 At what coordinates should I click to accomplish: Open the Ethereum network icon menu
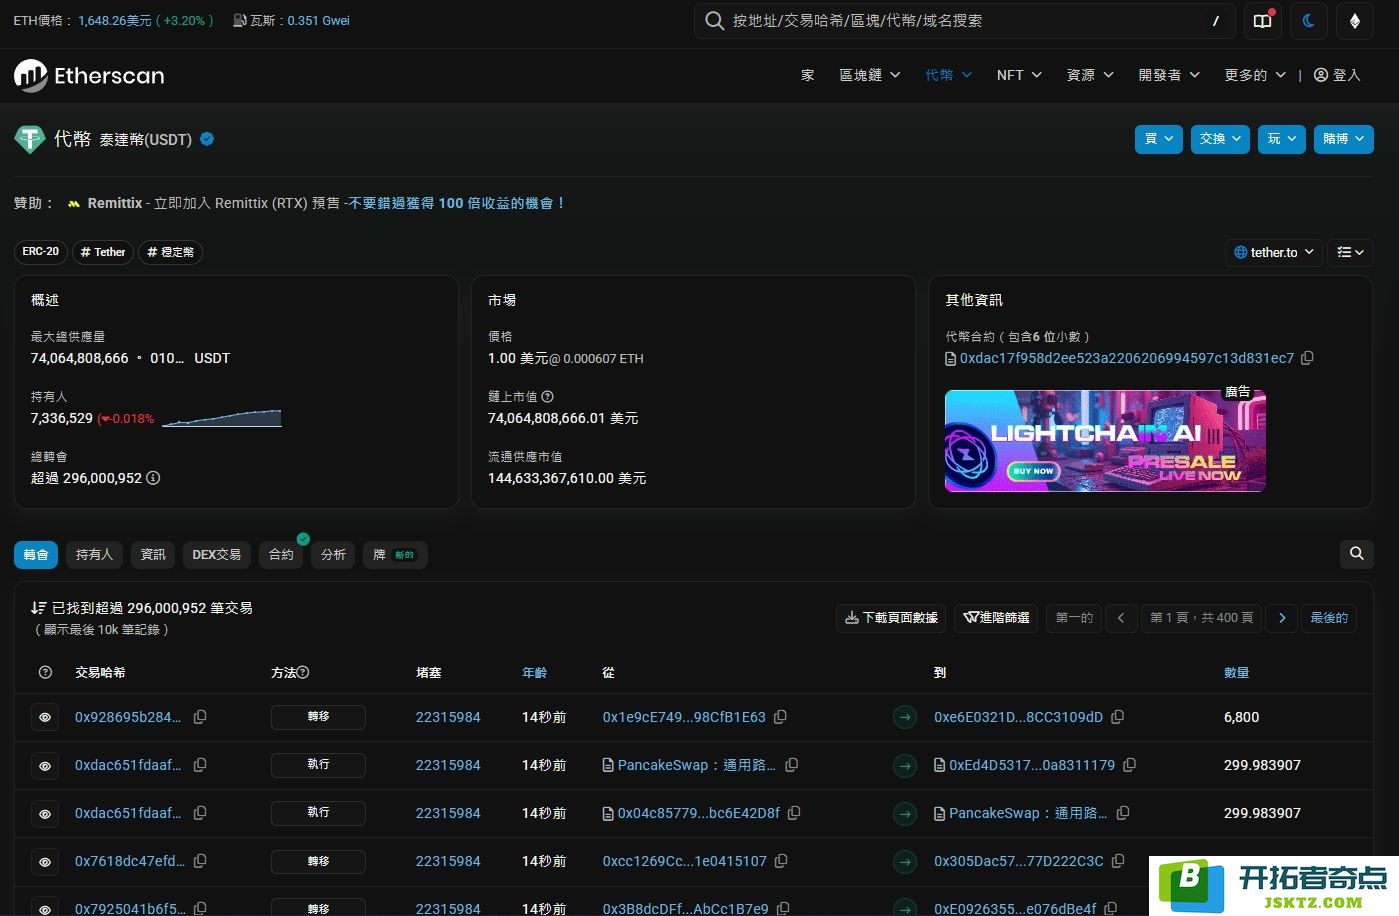[1355, 21]
